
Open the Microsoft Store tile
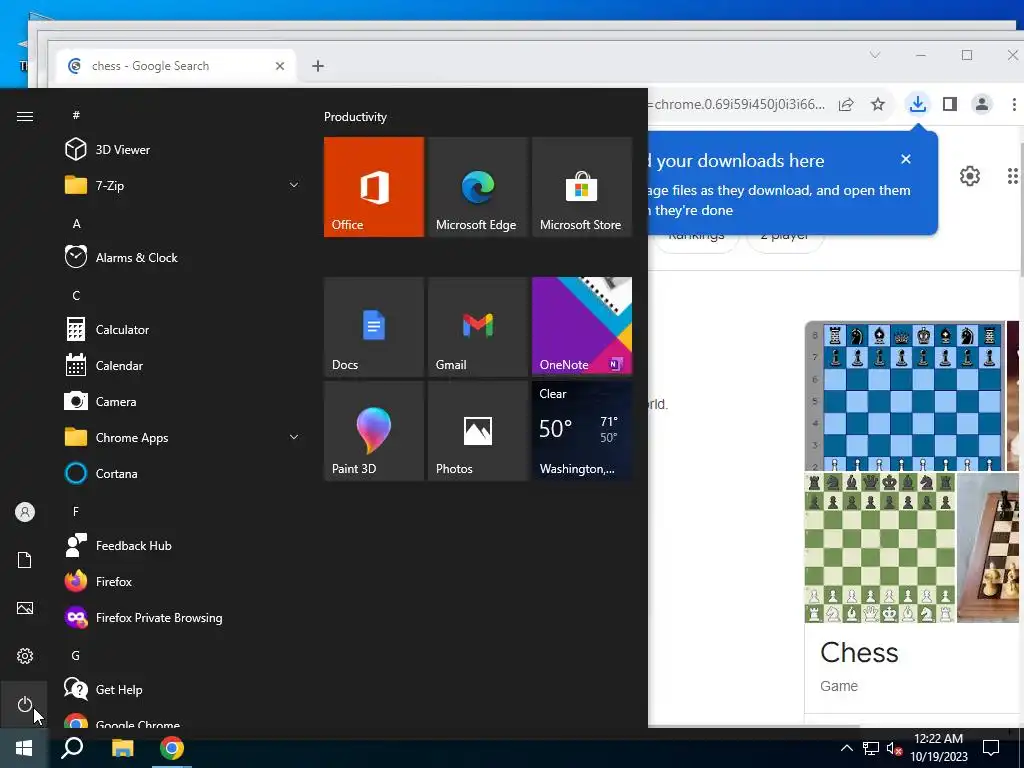coord(582,187)
